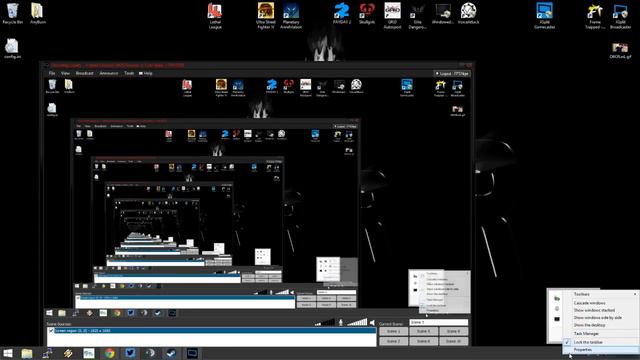Open the View menu in XSplit

(x=65, y=73)
